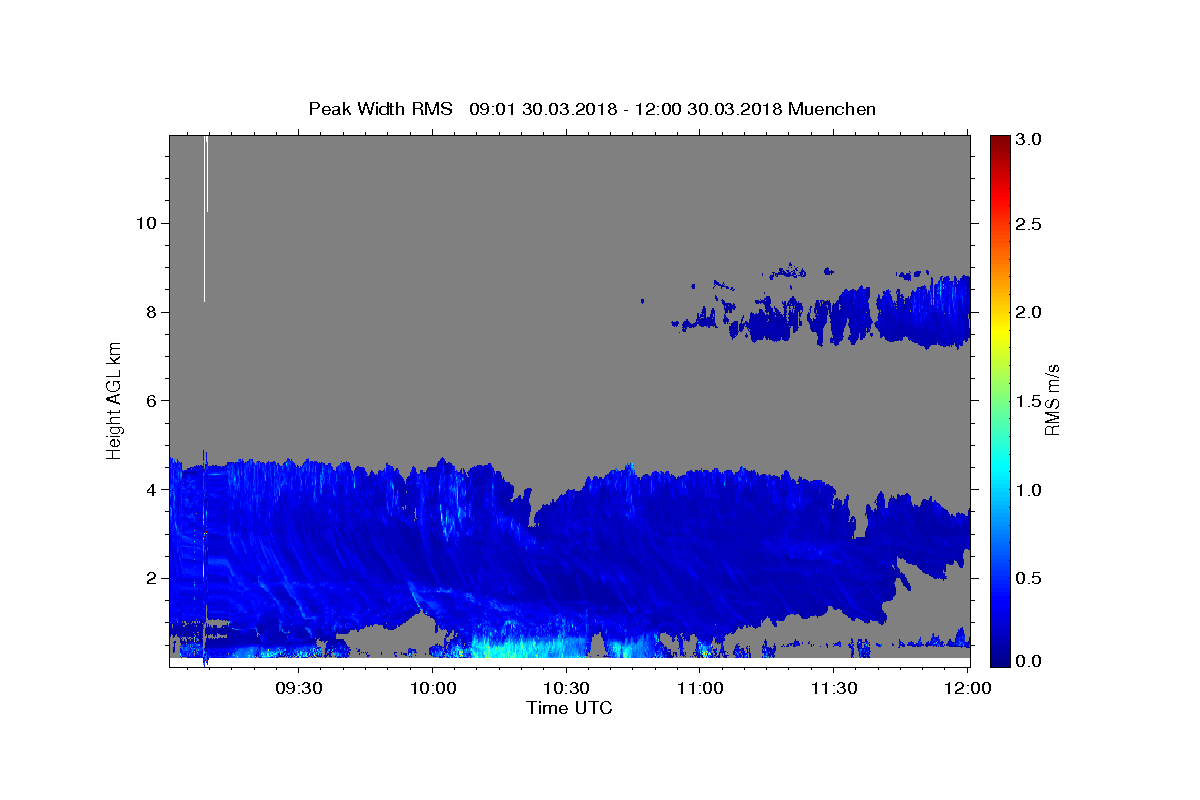The image size is (1200, 800).
Task: Click the white vertical line near plot top
Action: 205,218
